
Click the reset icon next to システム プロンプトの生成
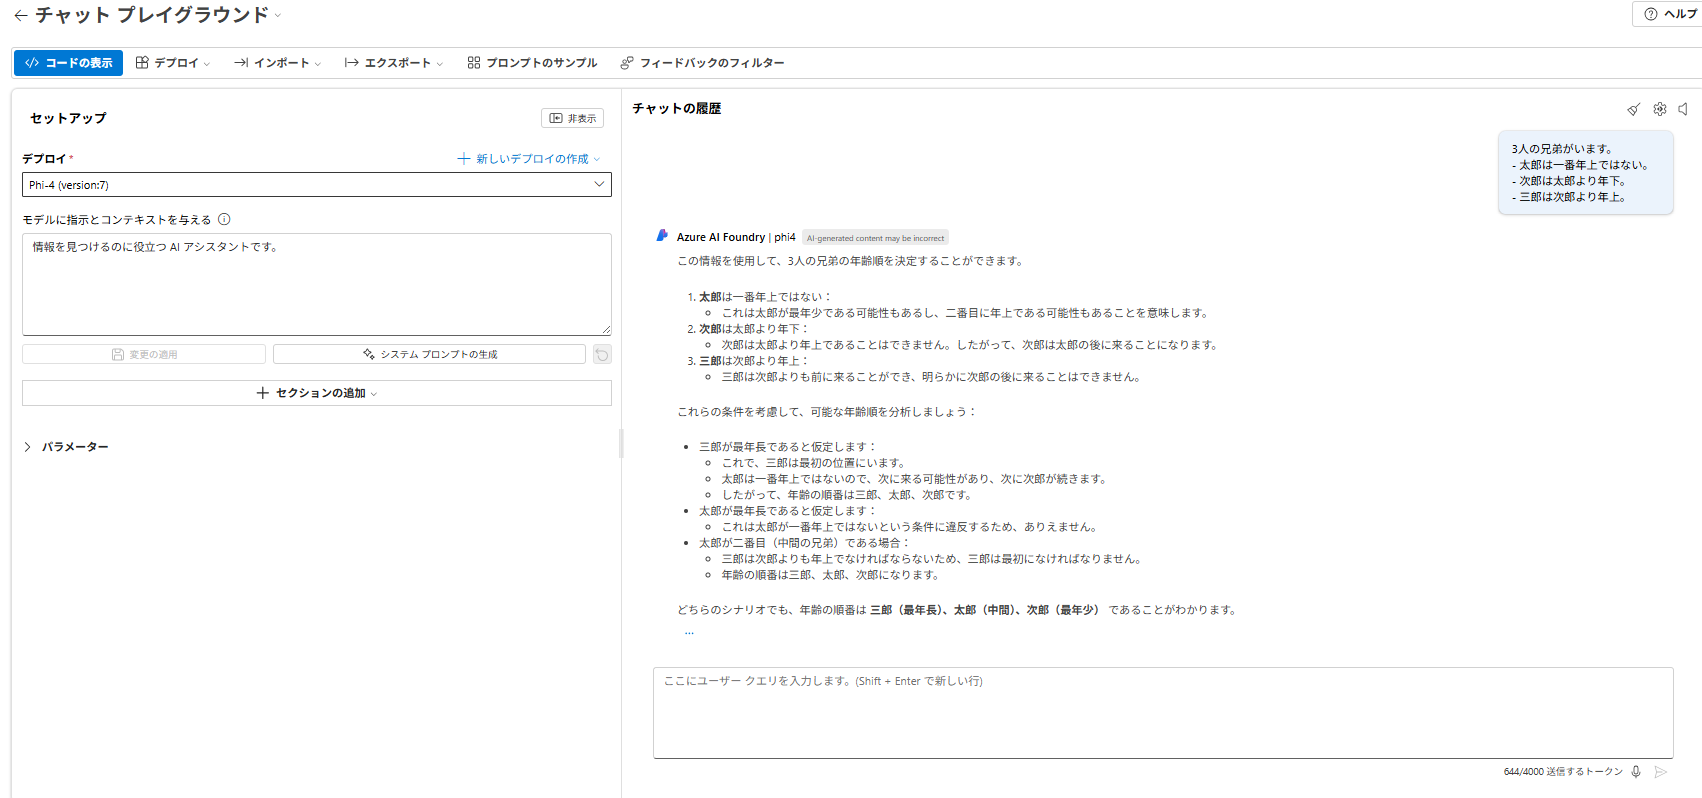(x=602, y=355)
